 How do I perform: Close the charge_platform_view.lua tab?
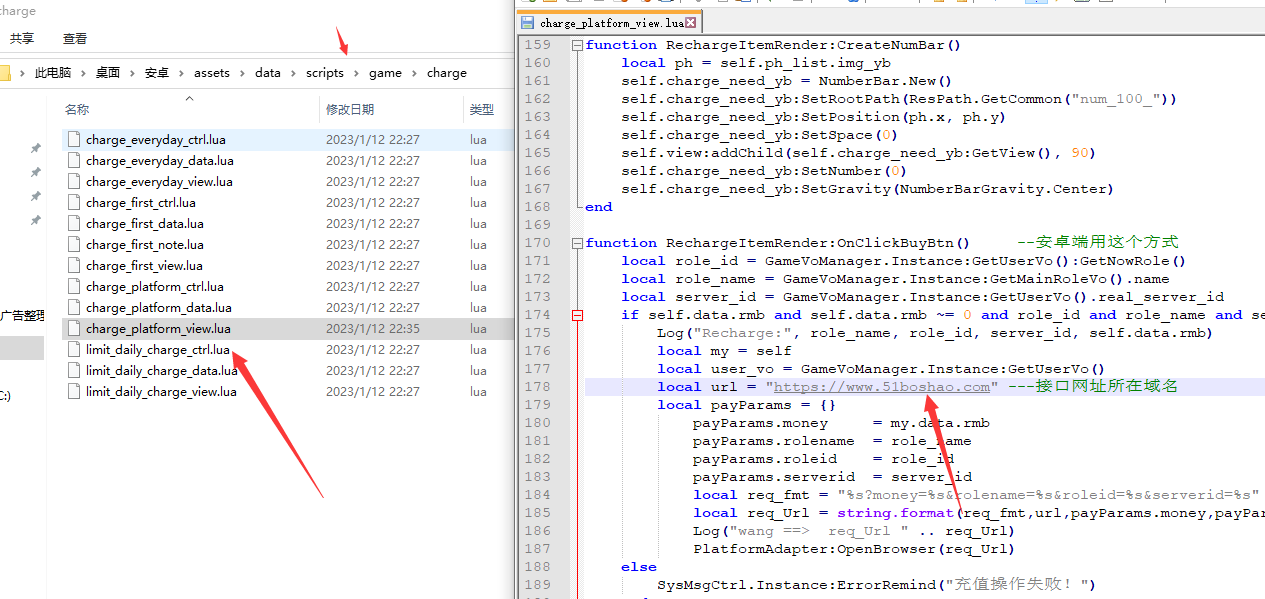[689, 22]
